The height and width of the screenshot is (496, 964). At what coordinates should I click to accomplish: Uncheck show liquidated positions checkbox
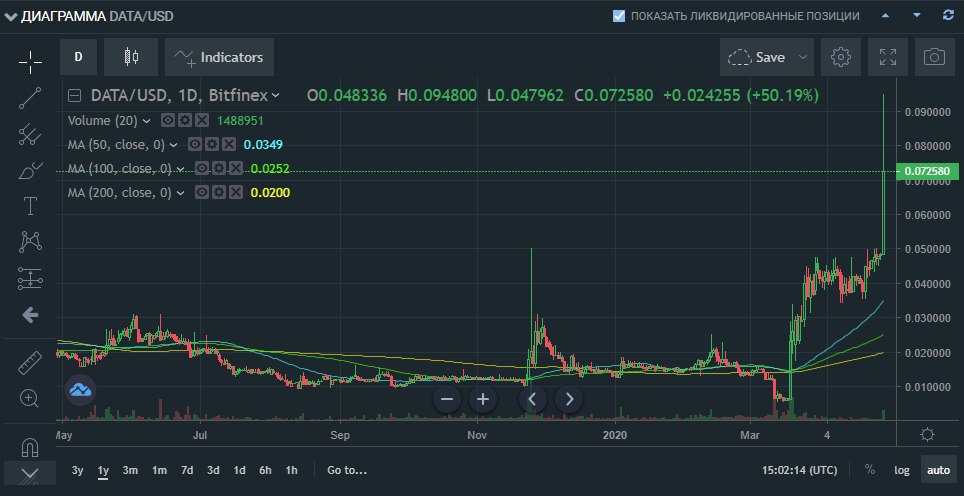(619, 16)
